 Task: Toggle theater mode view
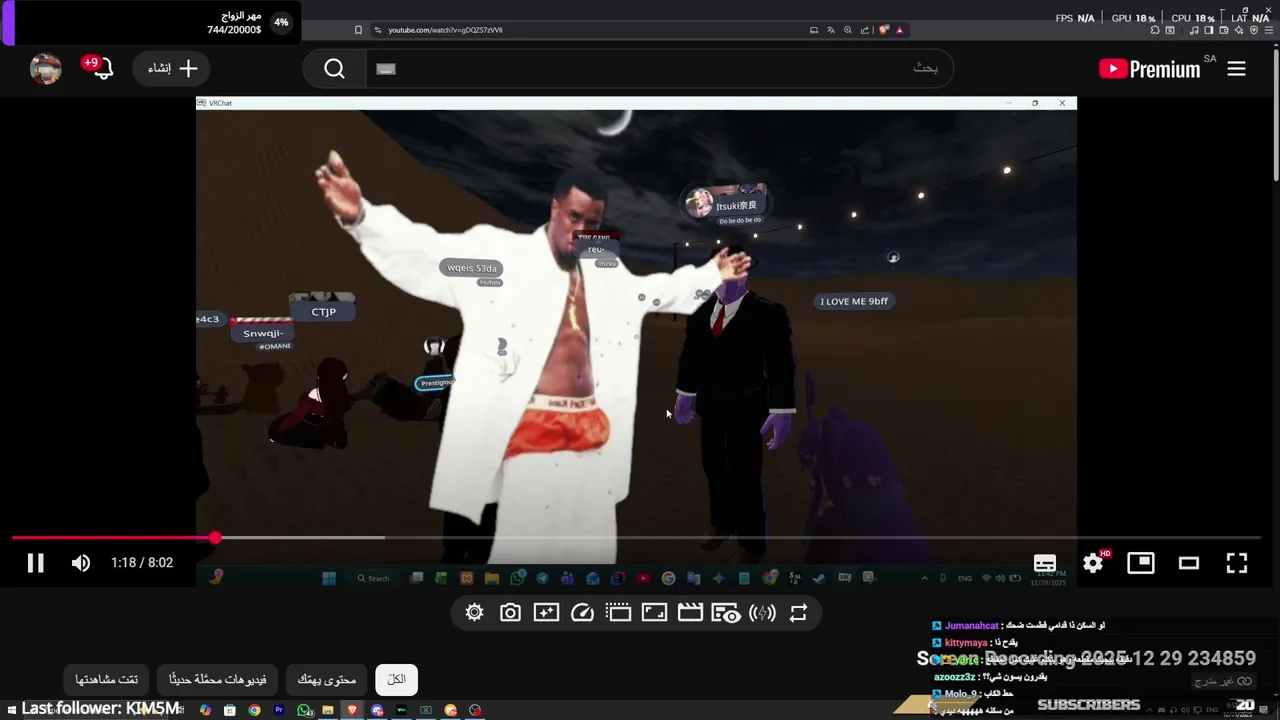coord(1189,563)
